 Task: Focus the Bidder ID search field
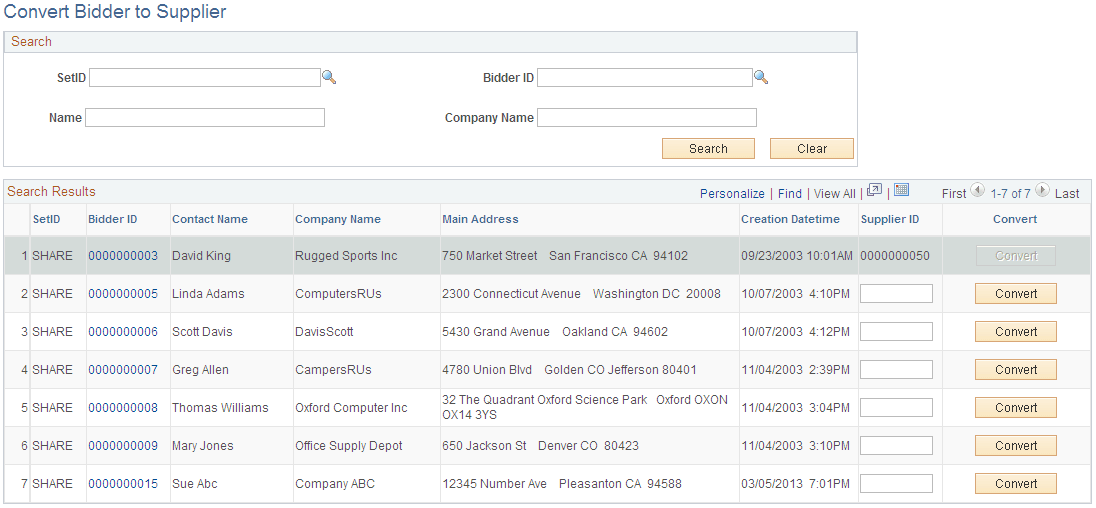point(644,78)
